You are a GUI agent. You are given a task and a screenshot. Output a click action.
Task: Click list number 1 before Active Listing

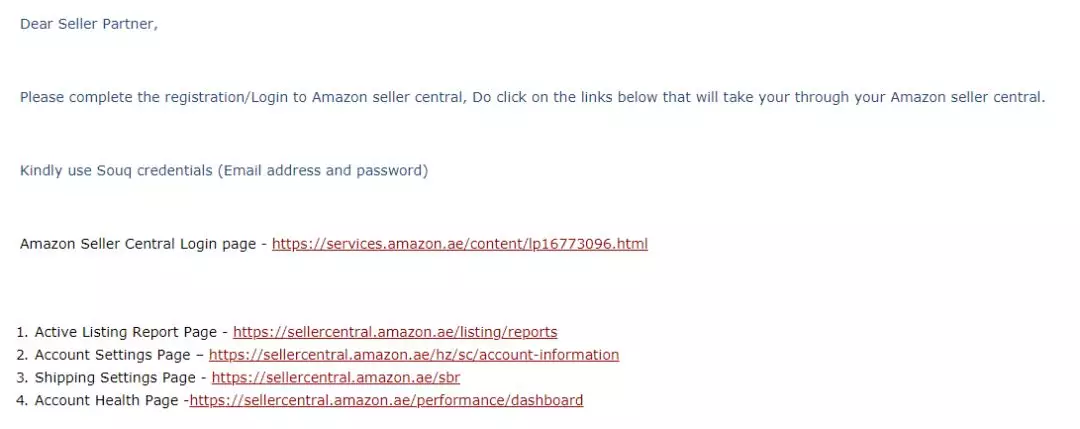(x=21, y=332)
